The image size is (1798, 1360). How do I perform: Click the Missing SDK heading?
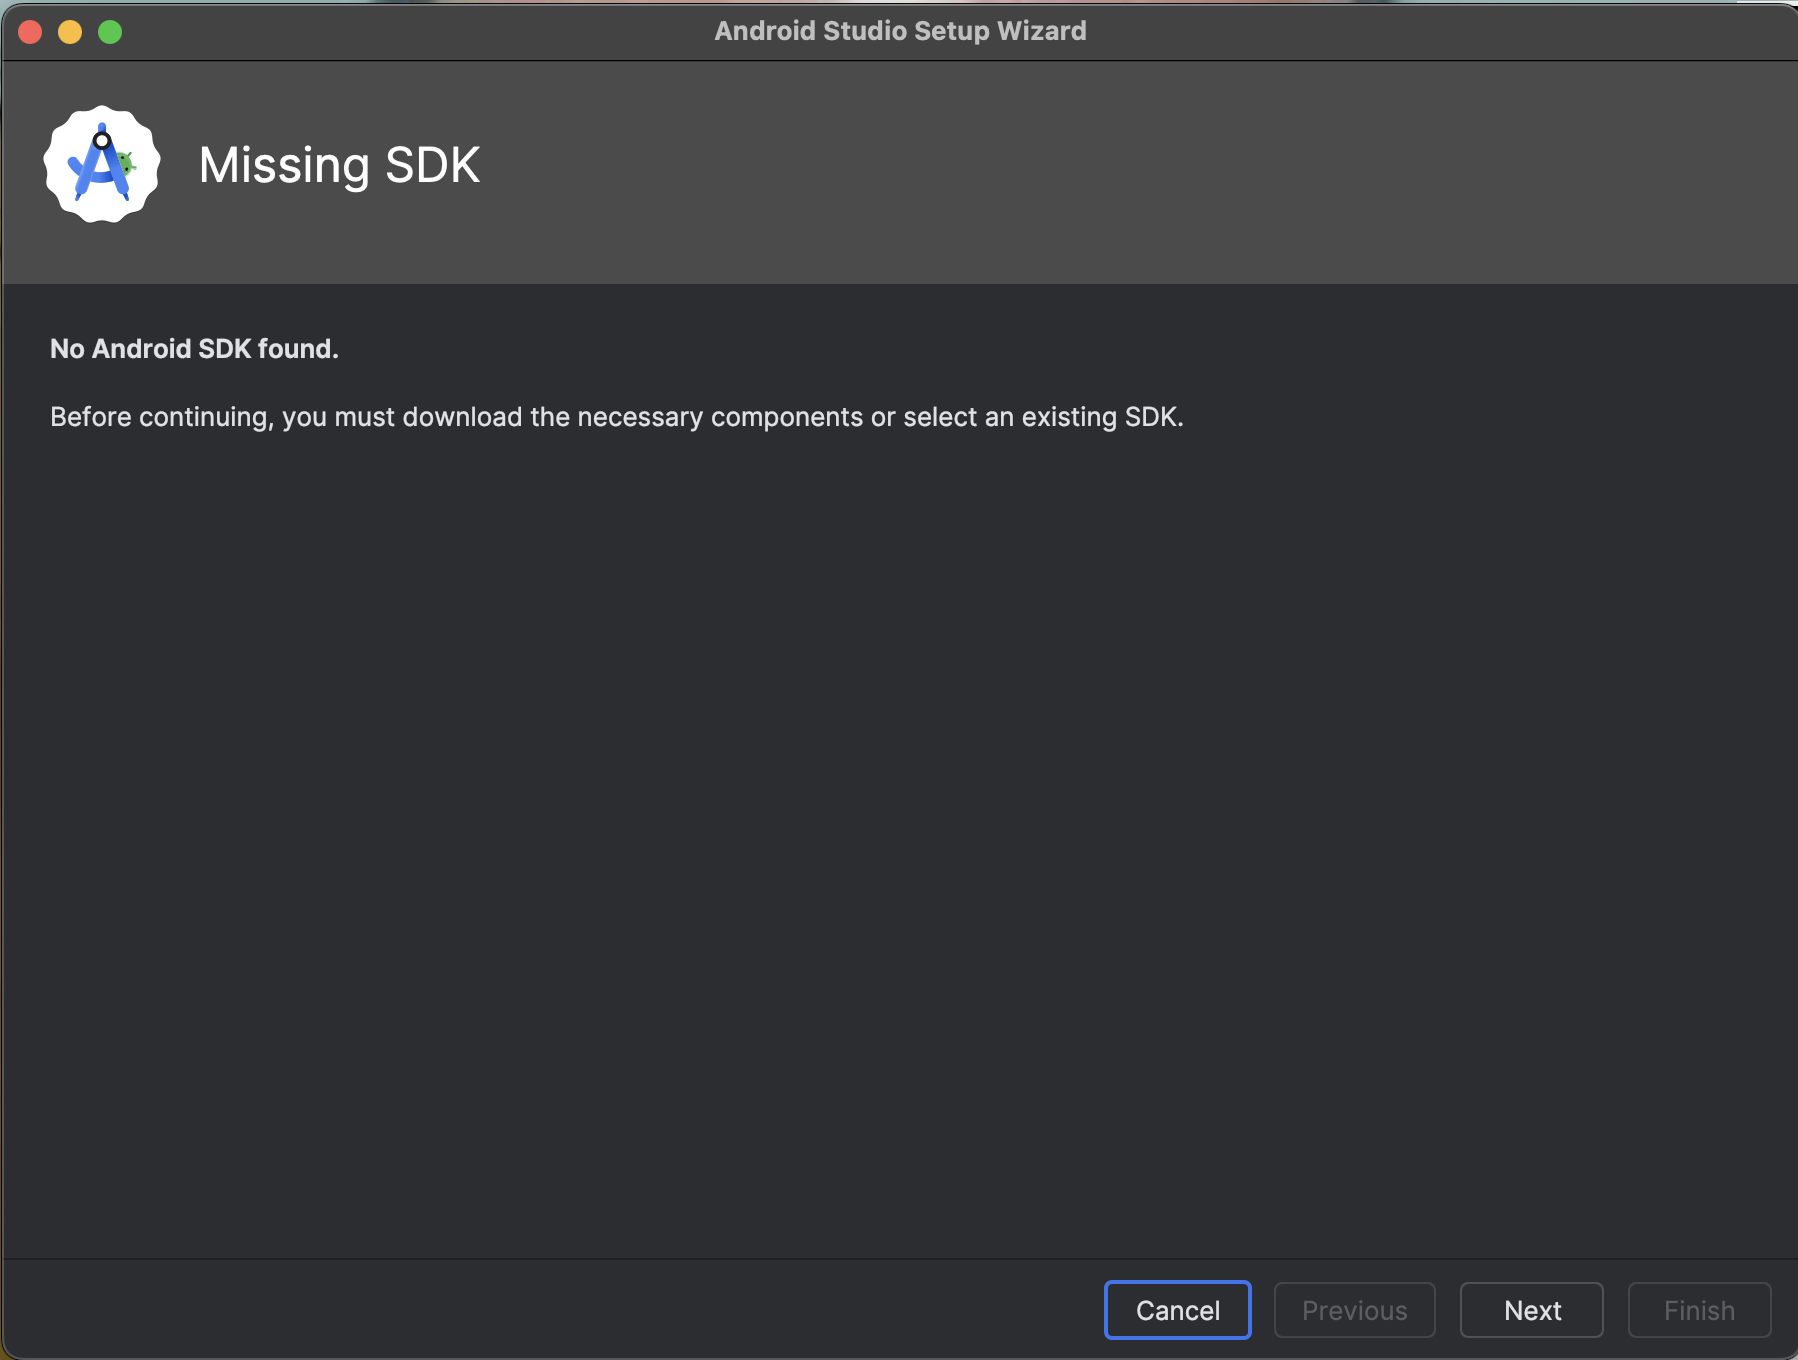coord(339,165)
